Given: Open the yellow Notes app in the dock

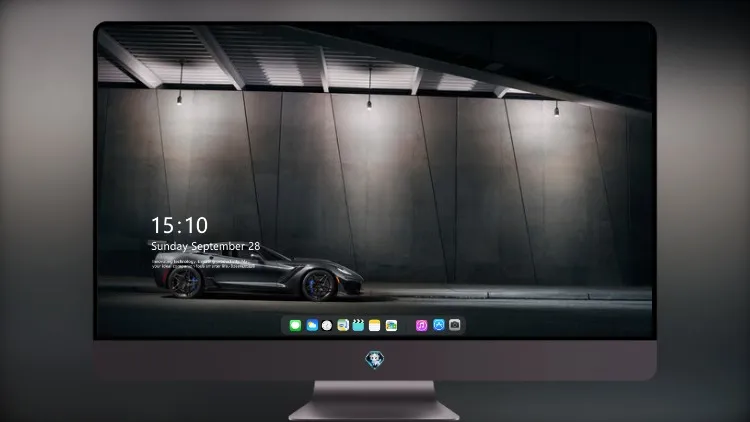Looking at the screenshot, I should tap(375, 325).
